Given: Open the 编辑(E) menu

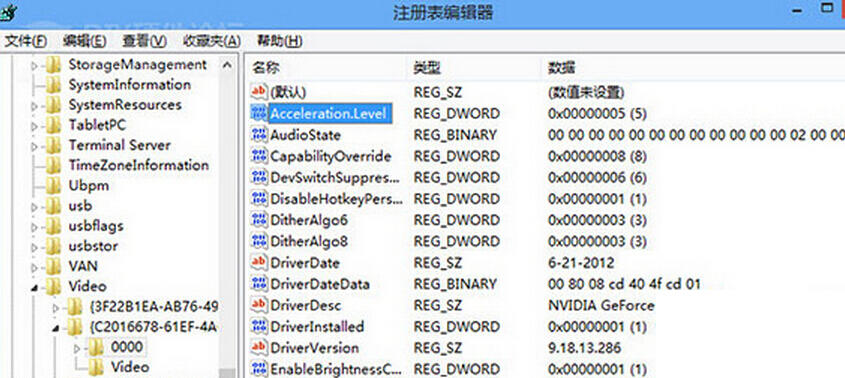Looking at the screenshot, I should tap(85, 41).
